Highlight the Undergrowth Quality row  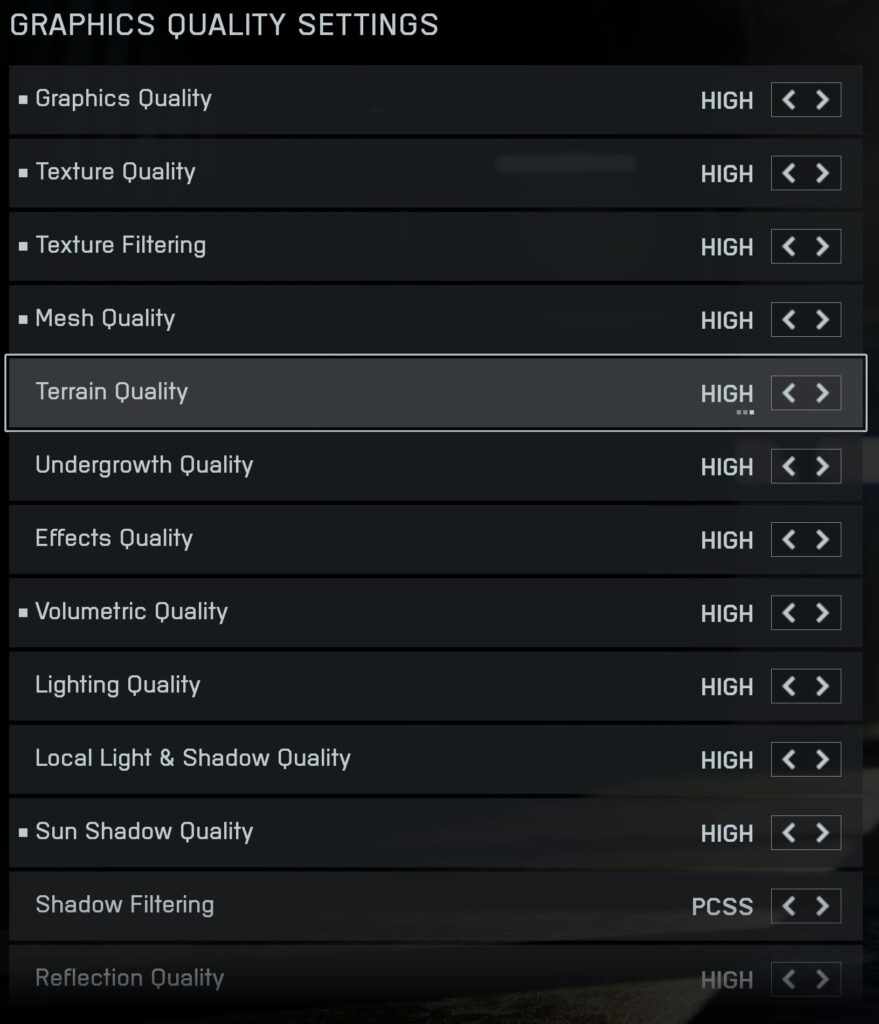400,466
